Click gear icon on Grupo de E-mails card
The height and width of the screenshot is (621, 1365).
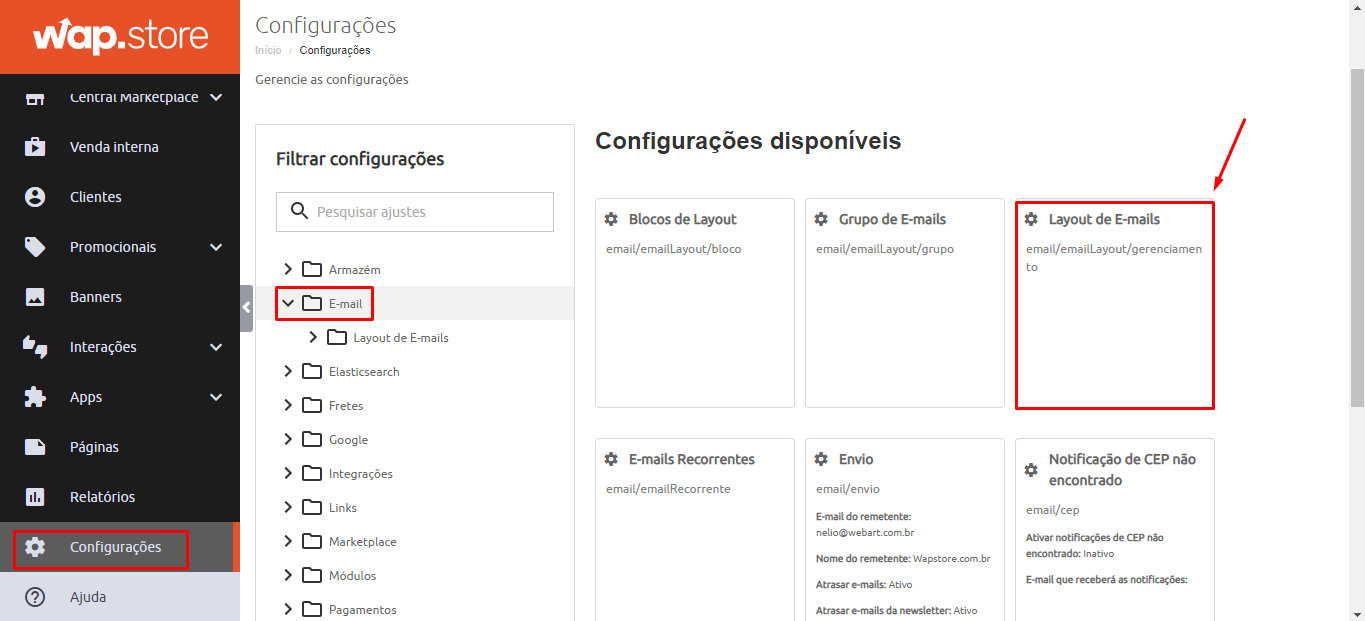click(x=821, y=219)
